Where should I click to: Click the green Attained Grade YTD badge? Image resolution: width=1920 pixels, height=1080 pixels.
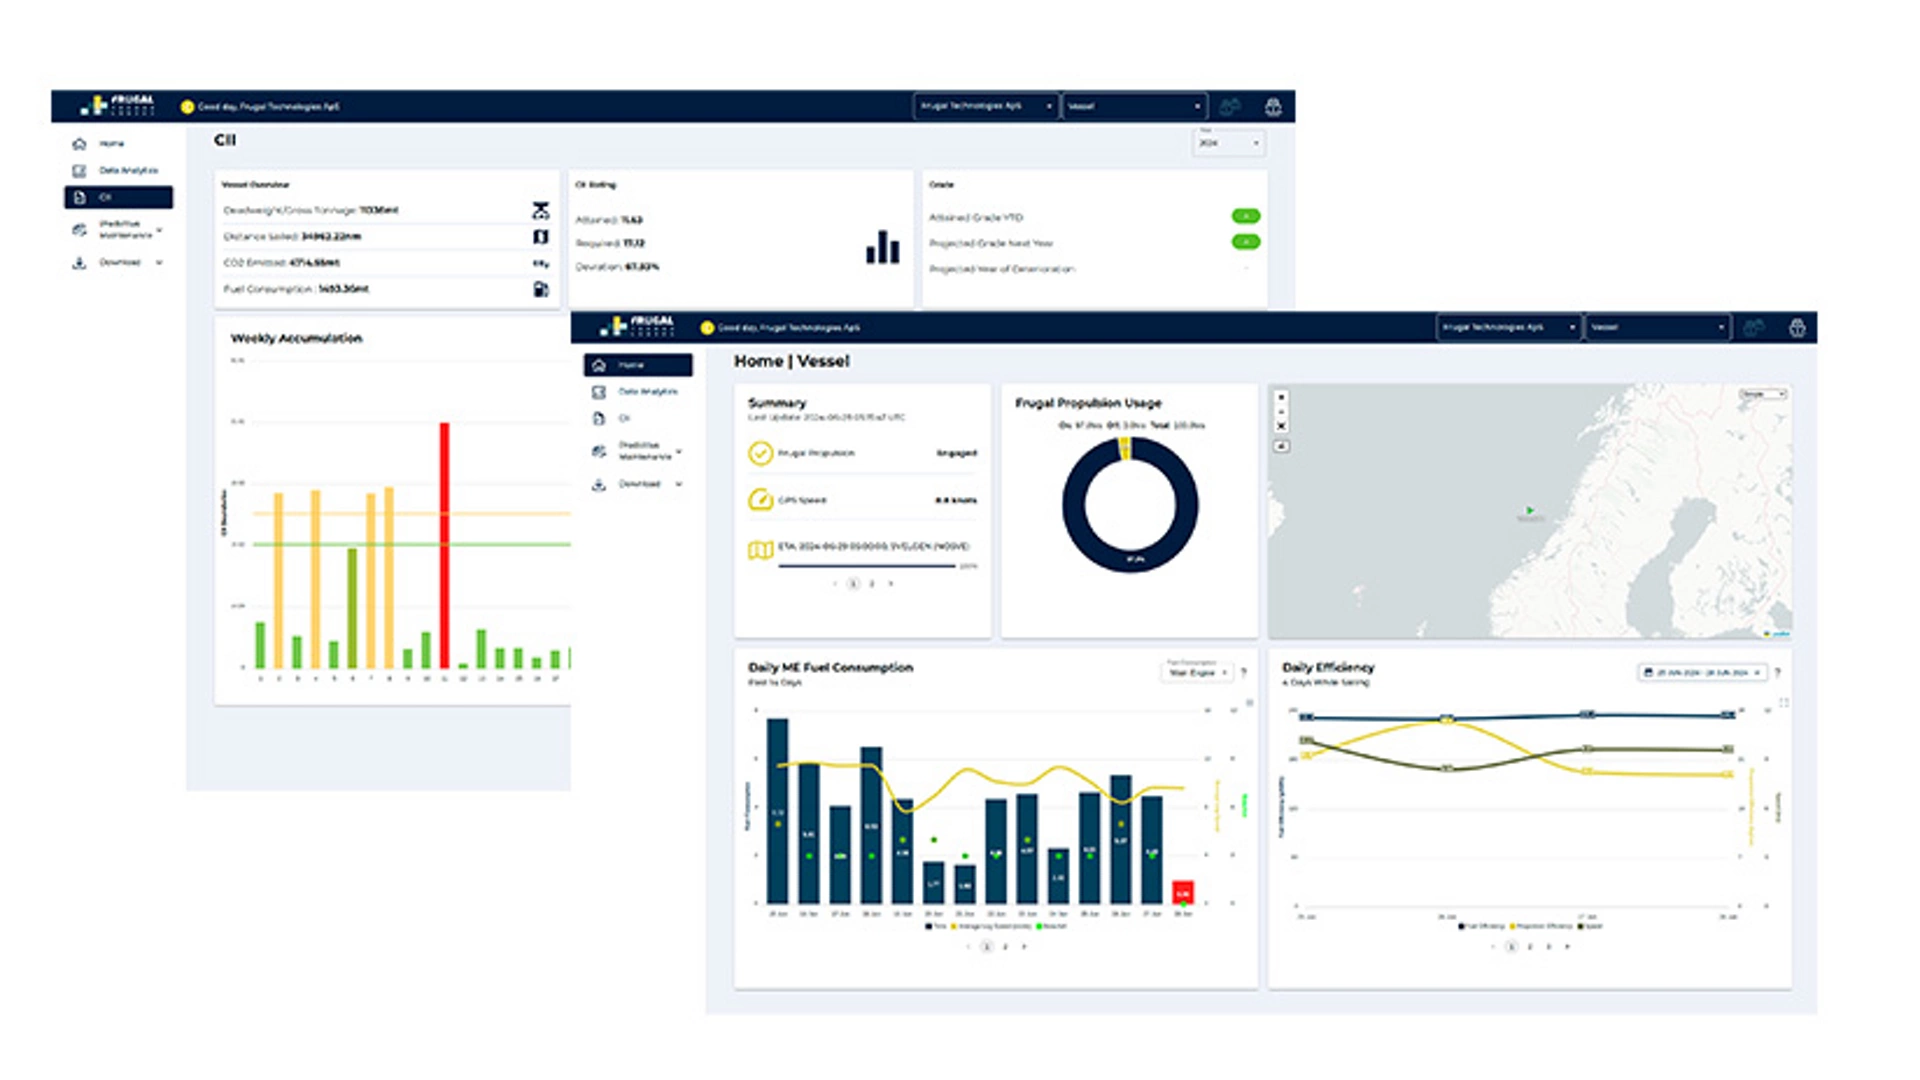coord(1247,217)
